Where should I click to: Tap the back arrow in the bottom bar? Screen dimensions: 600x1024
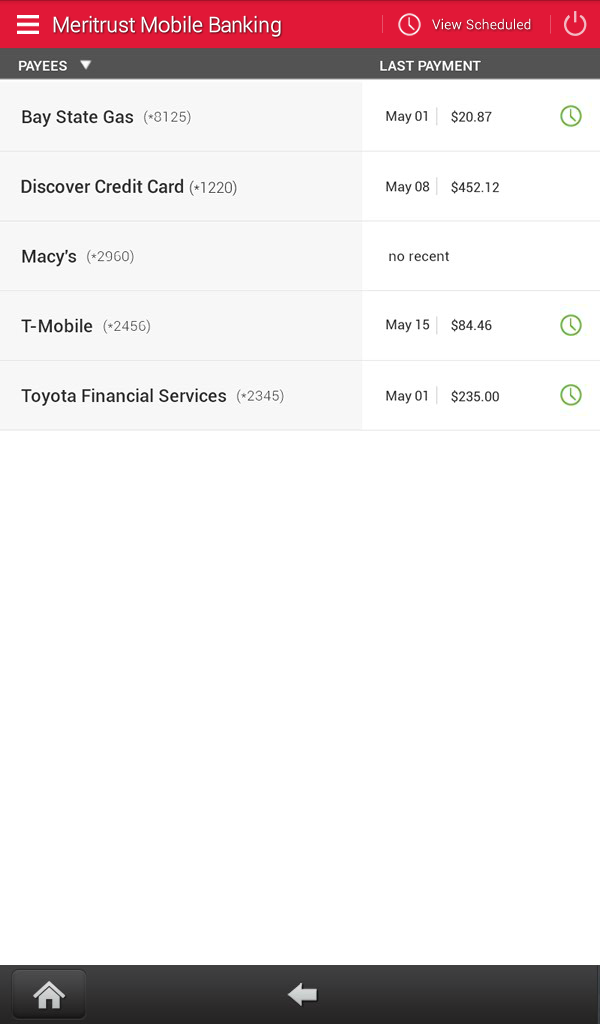coord(301,994)
